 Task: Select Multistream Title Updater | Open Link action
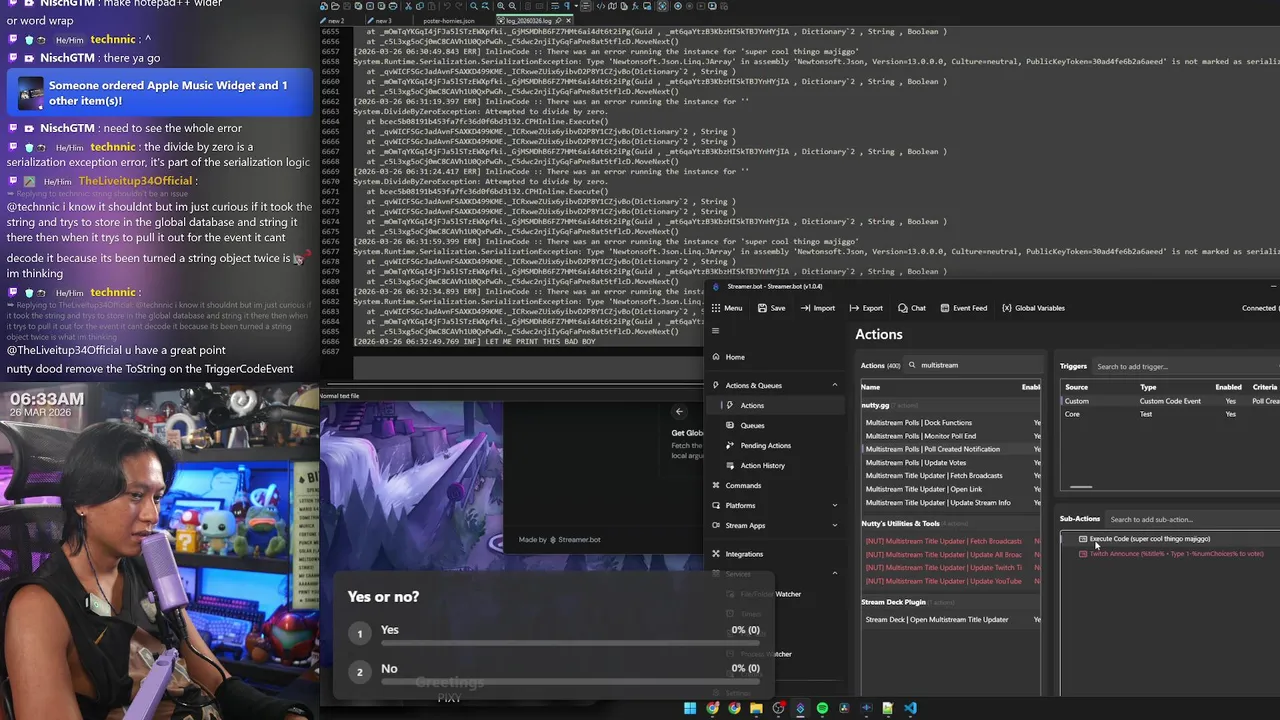coord(952,489)
